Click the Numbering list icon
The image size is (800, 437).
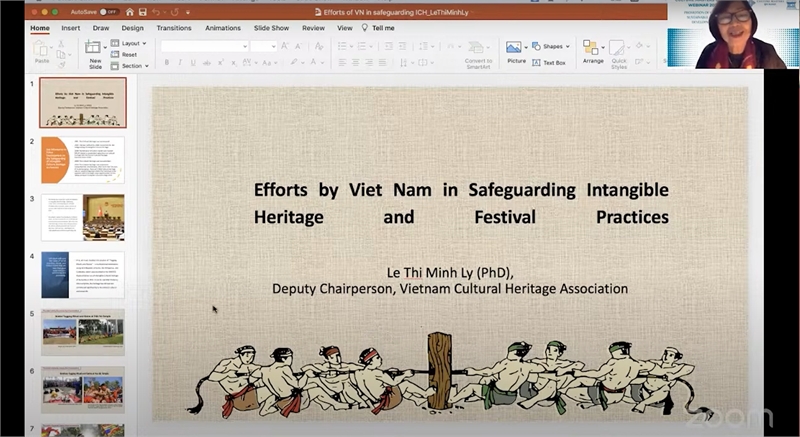362,46
